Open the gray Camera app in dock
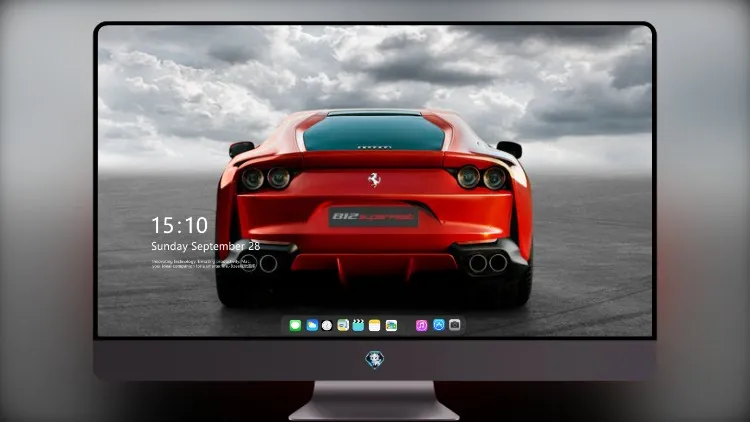 pyautogui.click(x=455, y=325)
